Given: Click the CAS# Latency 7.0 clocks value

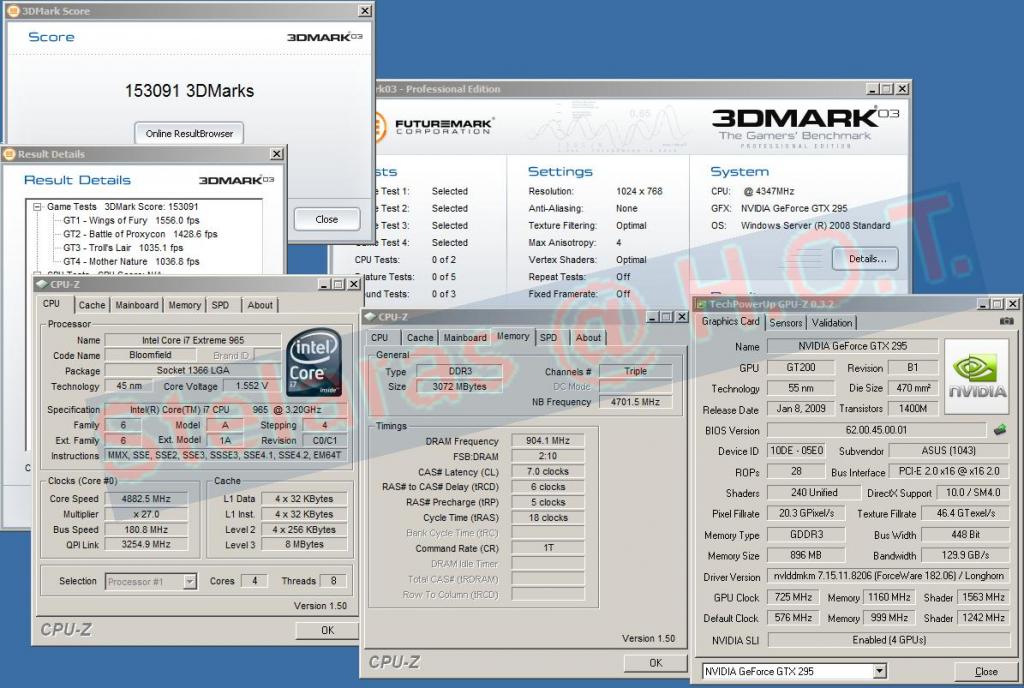Looking at the screenshot, I should pyautogui.click(x=548, y=471).
